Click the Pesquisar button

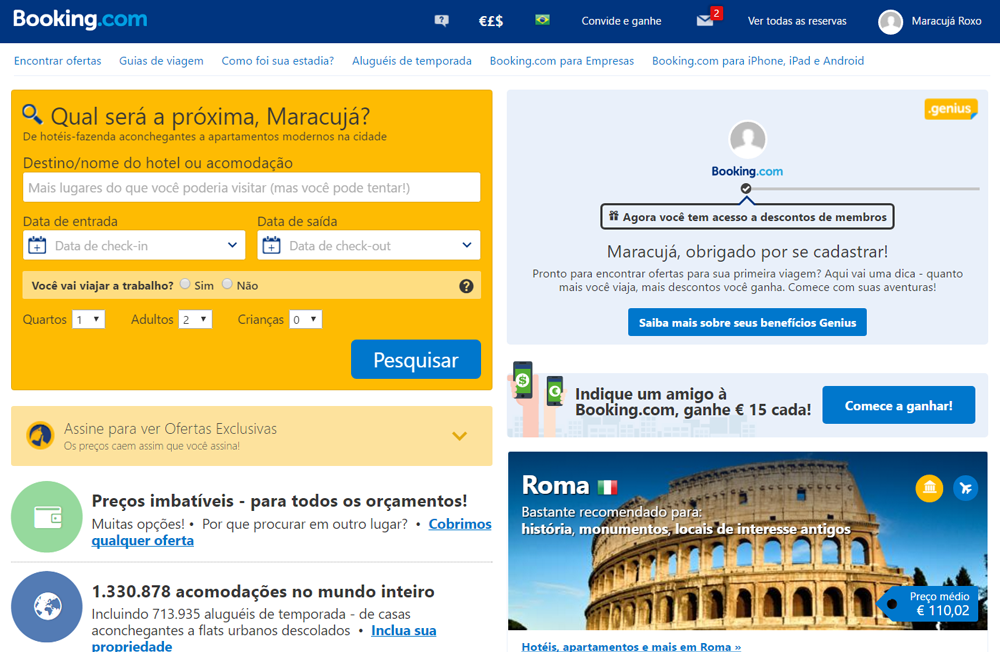(416, 360)
